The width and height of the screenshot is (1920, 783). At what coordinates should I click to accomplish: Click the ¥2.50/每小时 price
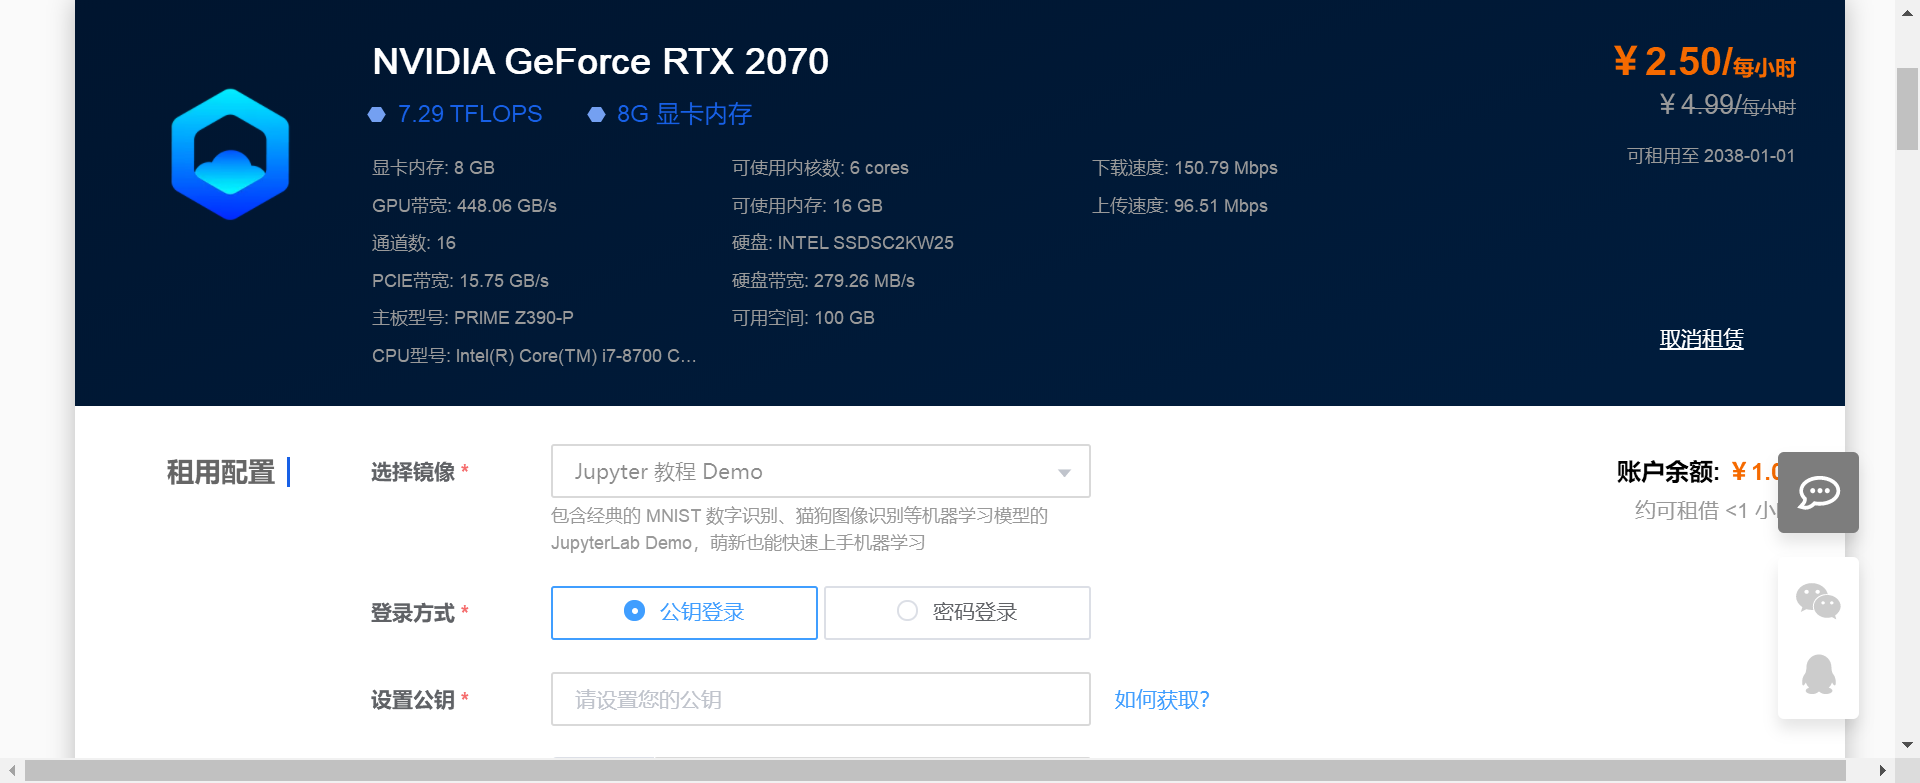[1704, 62]
